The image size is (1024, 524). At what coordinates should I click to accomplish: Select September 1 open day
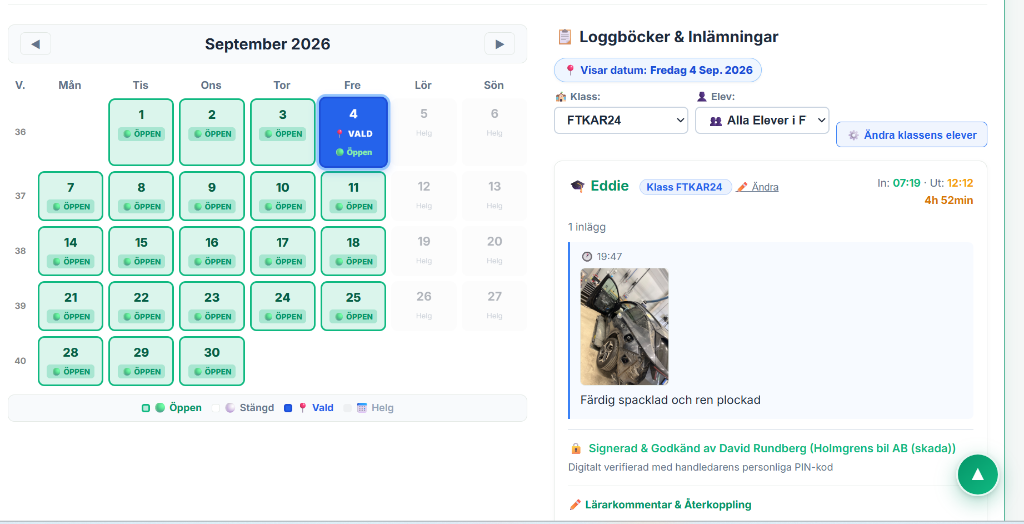(x=141, y=132)
